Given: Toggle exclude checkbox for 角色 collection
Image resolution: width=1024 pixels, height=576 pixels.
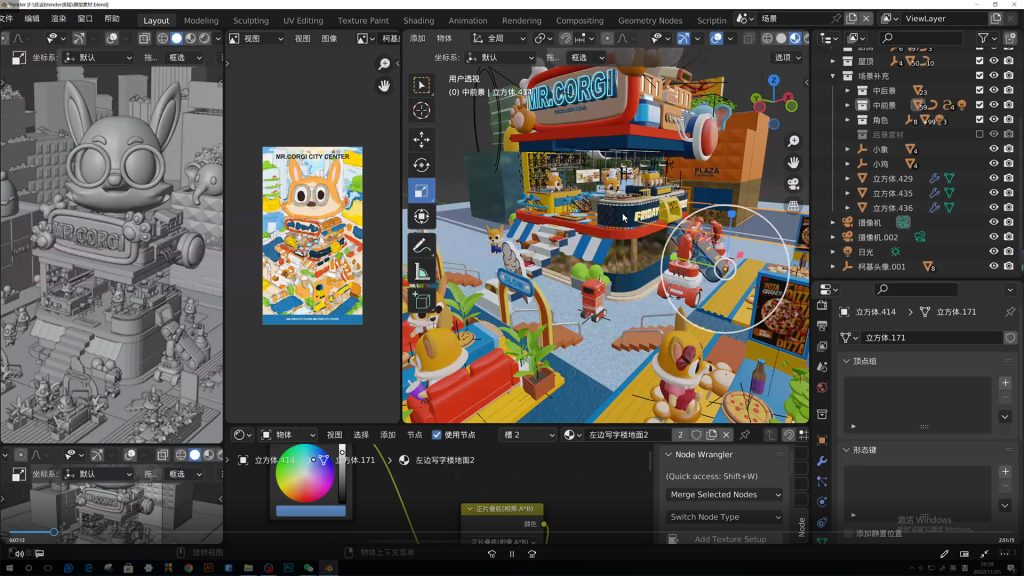Looking at the screenshot, I should coord(980,119).
